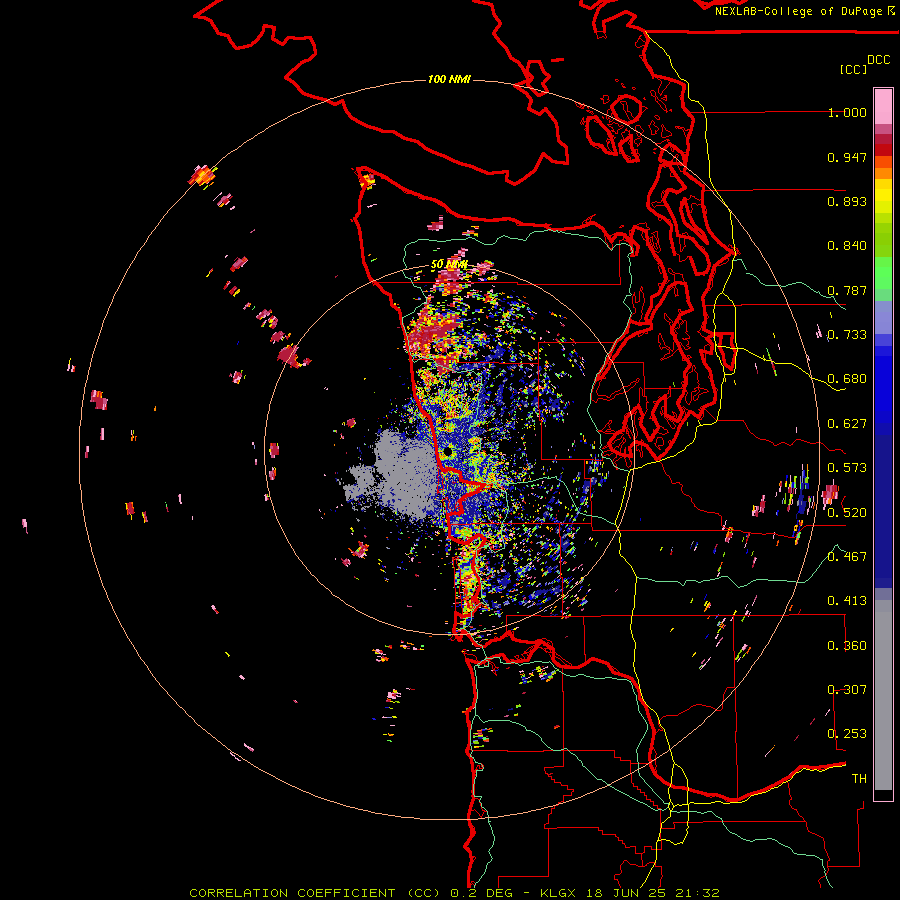Select the 0.893 scale value

click(x=847, y=201)
